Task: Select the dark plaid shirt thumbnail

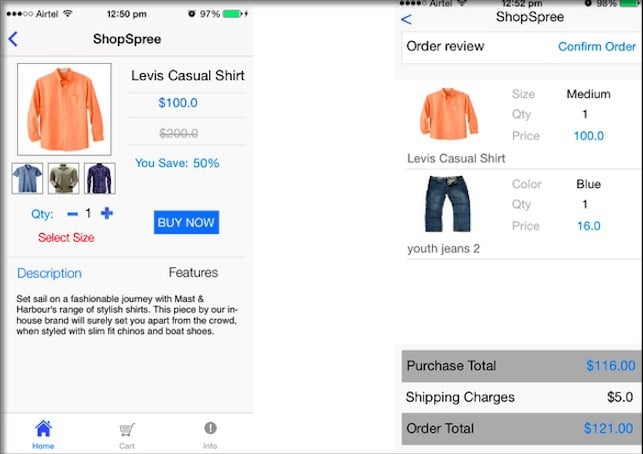Action: tap(100, 178)
